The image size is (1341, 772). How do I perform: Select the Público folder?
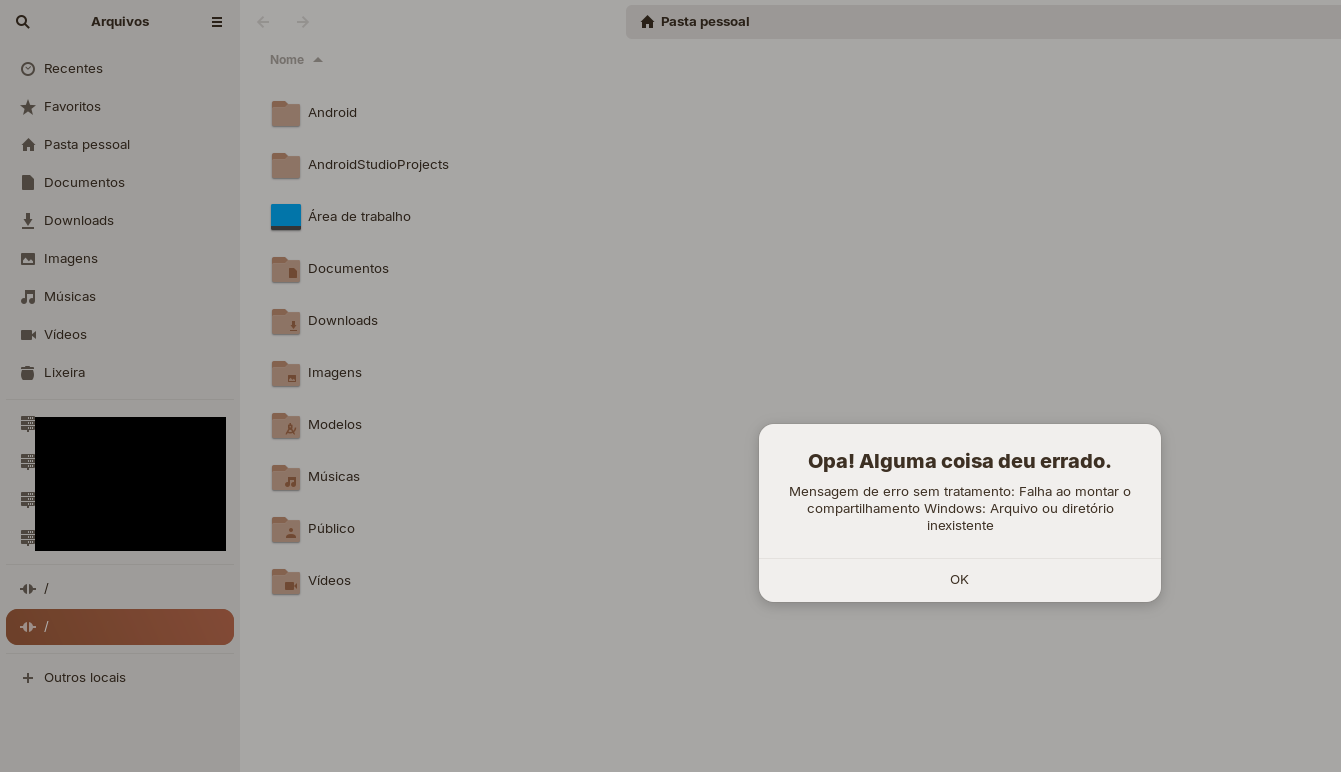click(x=330, y=529)
